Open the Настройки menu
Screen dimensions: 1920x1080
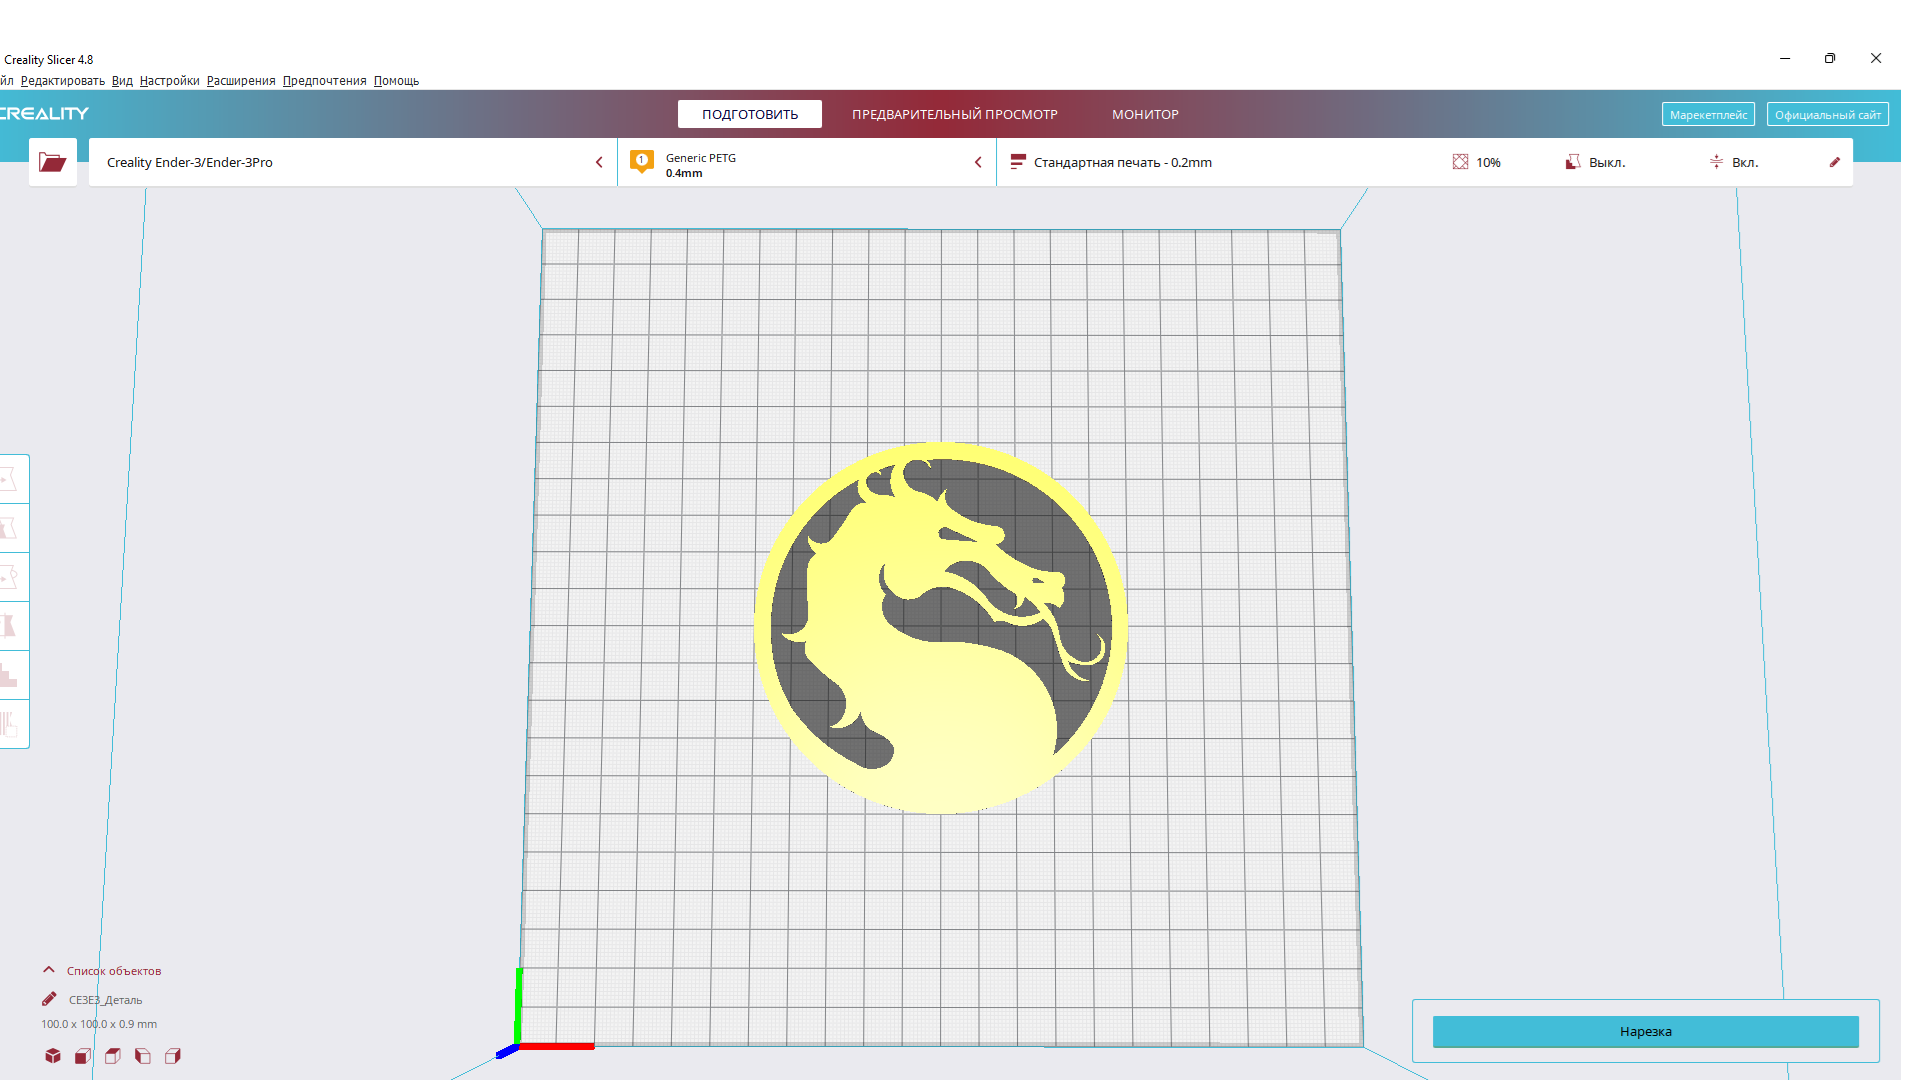(x=169, y=81)
